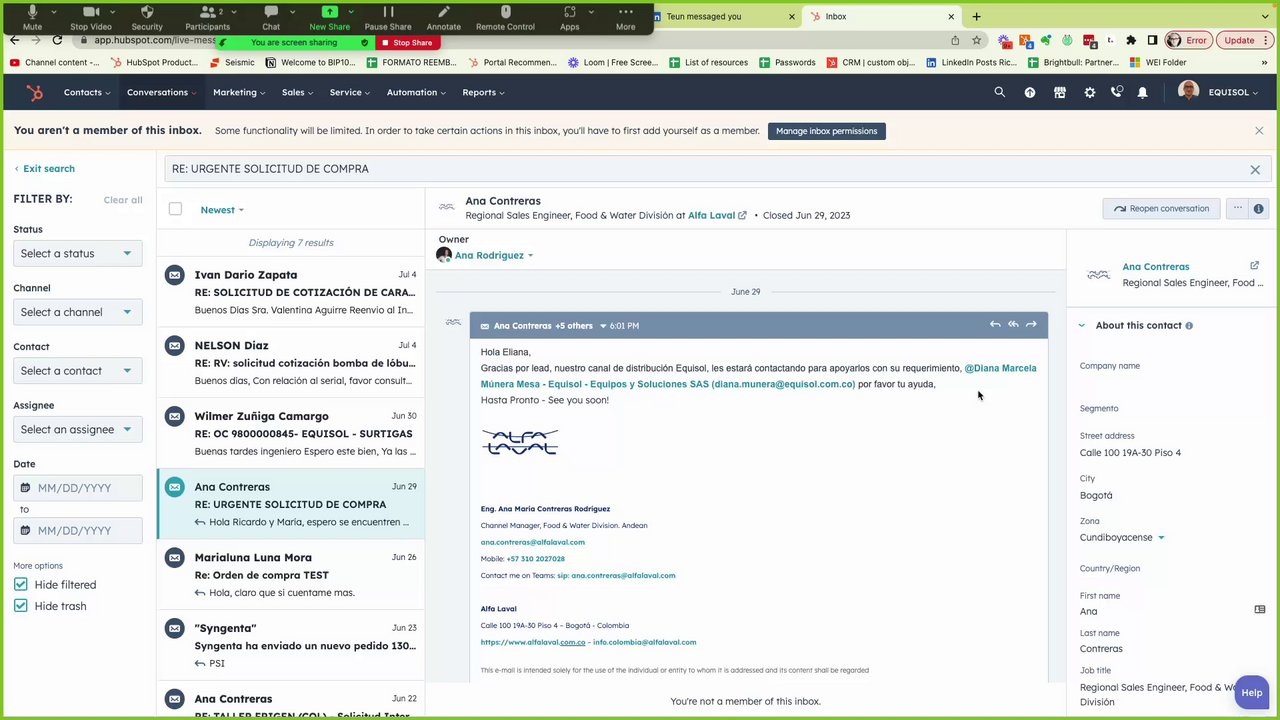
Task: Open the search magnifier in HubSpot nav
Action: pyautogui.click(x=999, y=92)
